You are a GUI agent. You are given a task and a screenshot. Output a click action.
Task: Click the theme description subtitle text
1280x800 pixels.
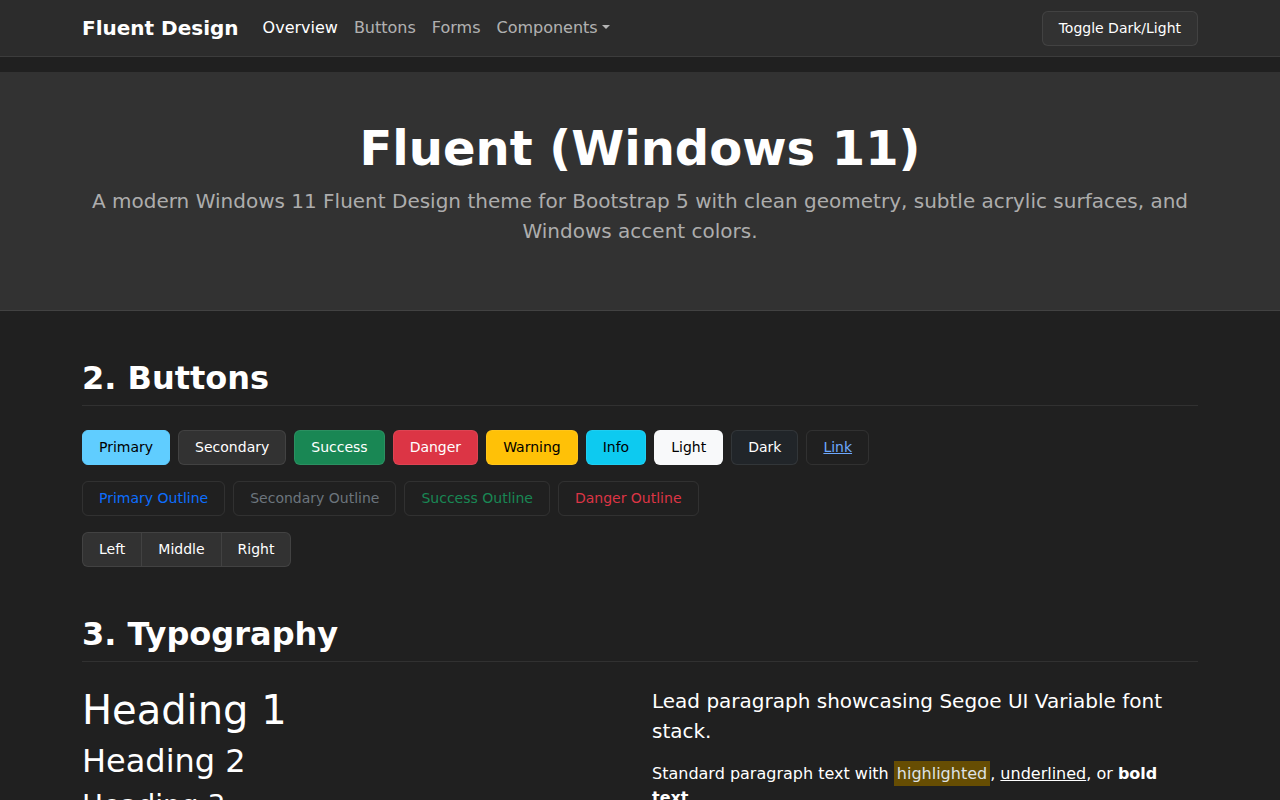pyautogui.click(x=640, y=216)
